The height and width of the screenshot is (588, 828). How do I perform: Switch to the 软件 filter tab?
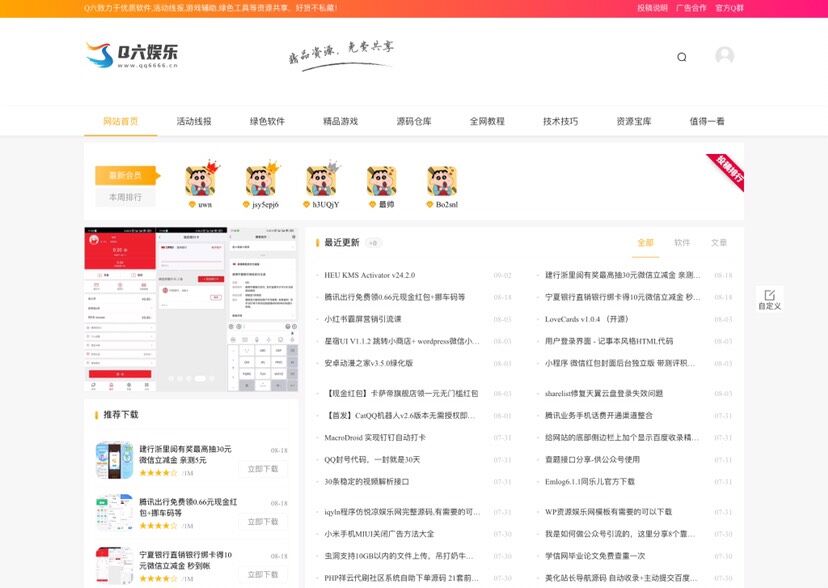pos(682,243)
